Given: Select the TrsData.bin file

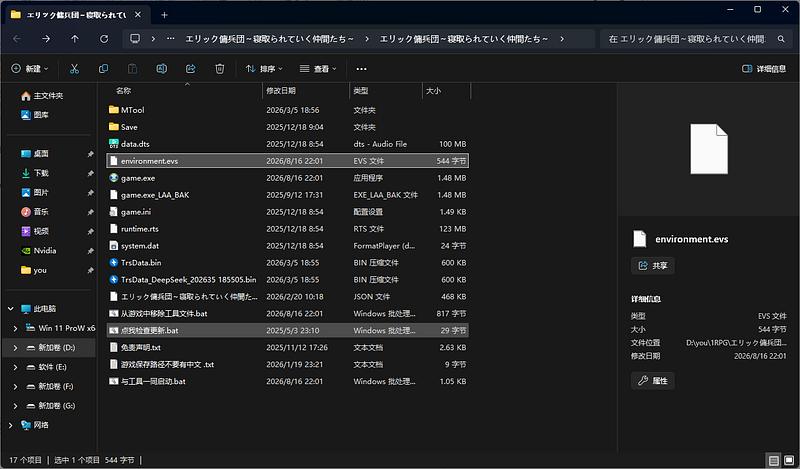Looking at the screenshot, I should point(288,263).
